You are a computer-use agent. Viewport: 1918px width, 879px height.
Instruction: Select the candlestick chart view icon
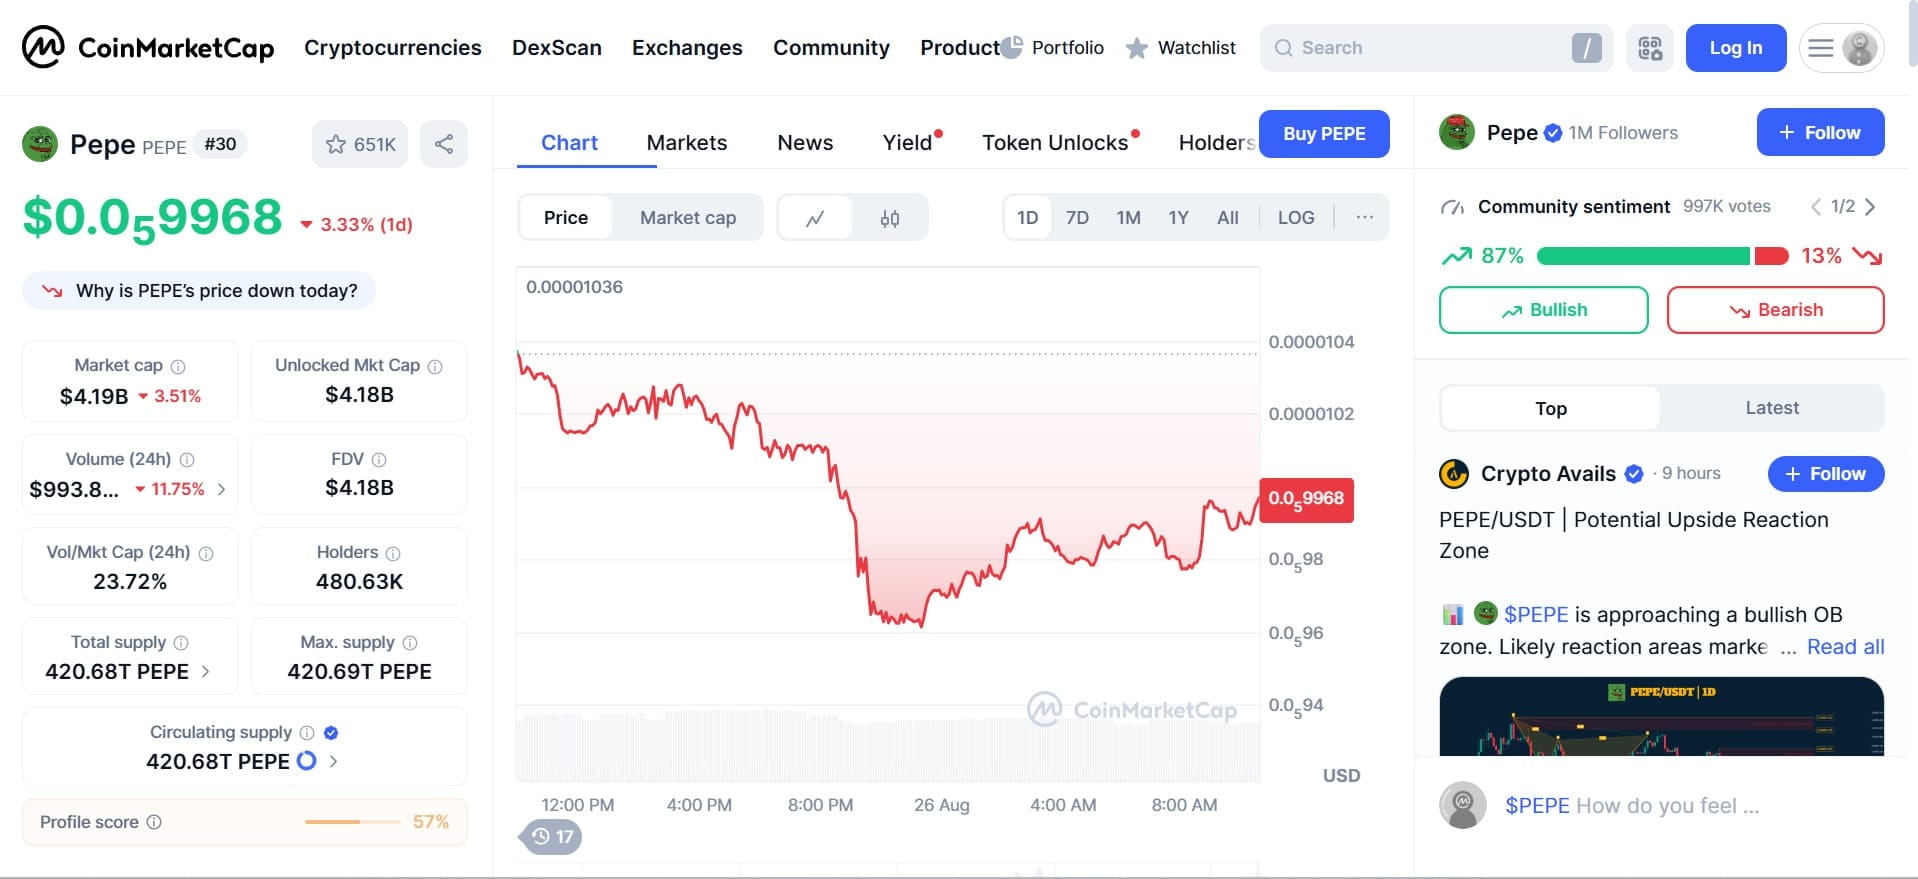(x=890, y=218)
